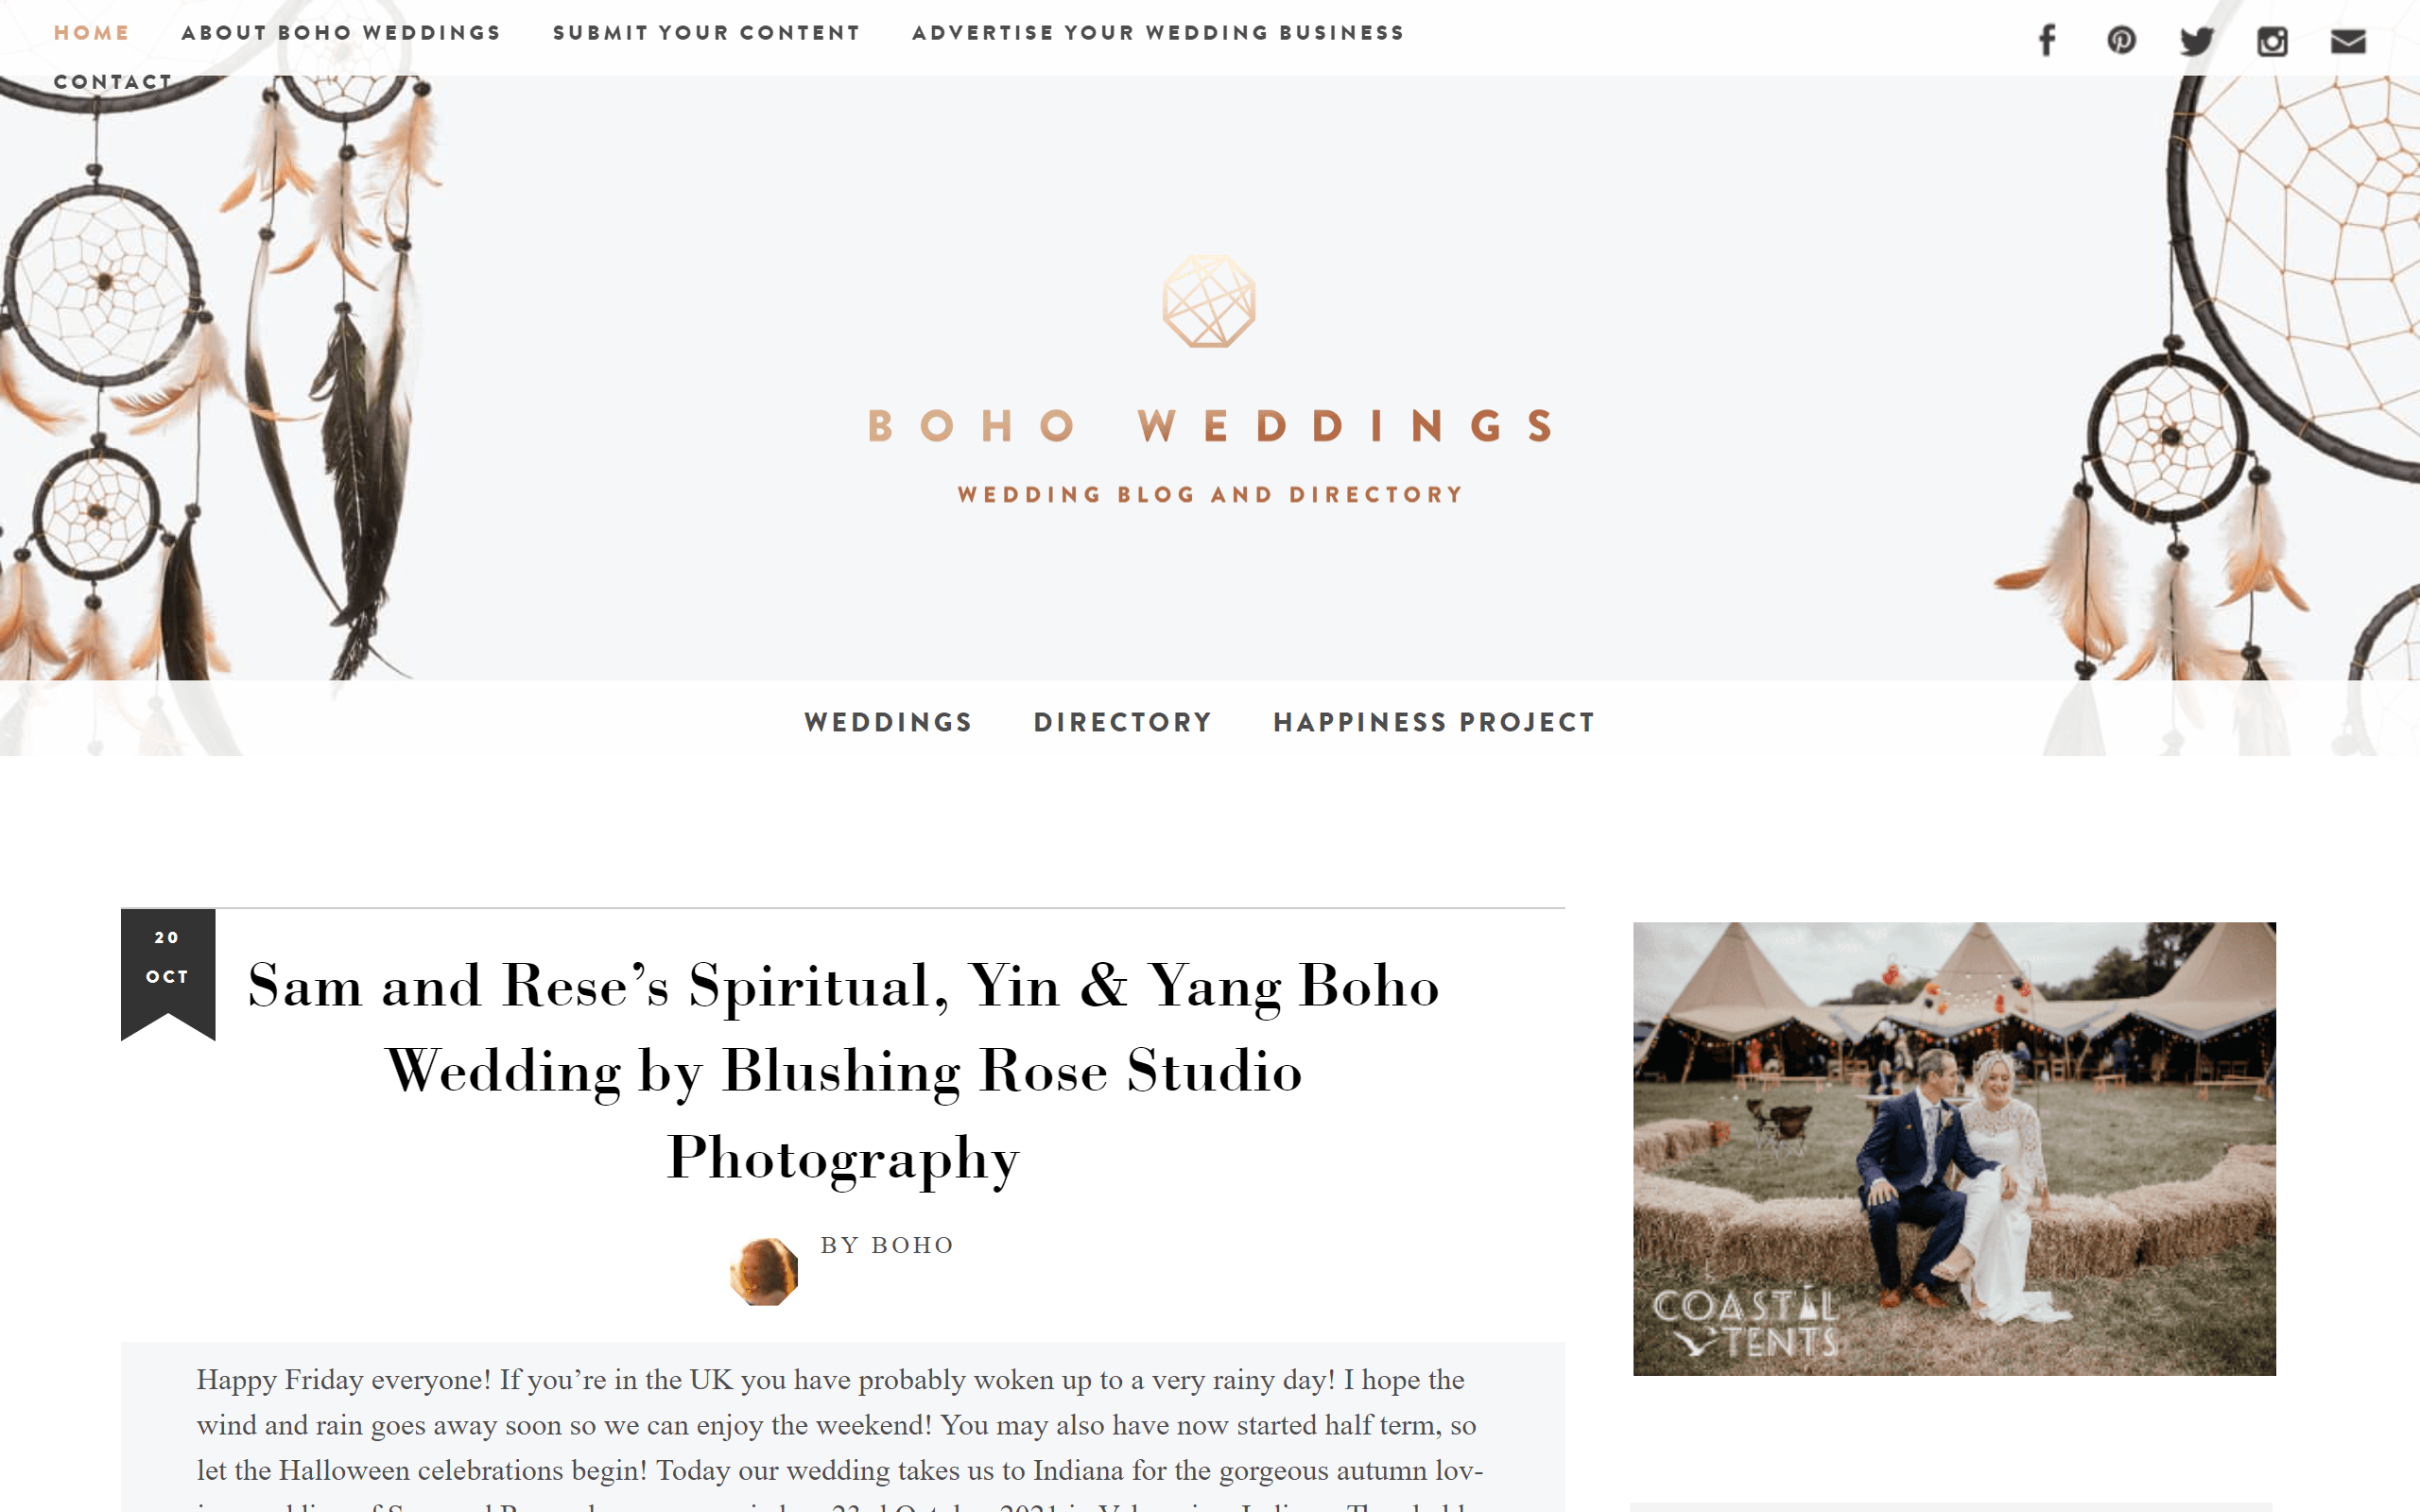Open Sam and Rese's wedding post title
The width and height of the screenshot is (2420, 1512).
843,1071
